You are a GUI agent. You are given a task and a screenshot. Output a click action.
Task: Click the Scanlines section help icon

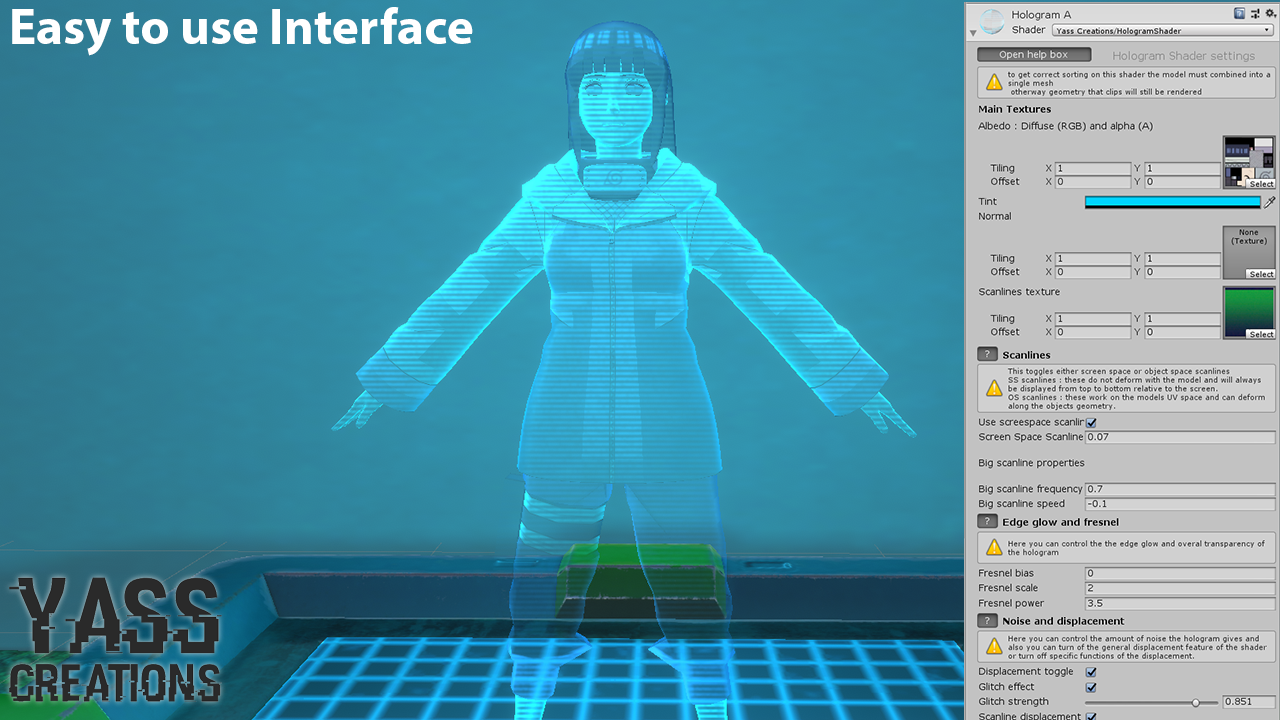click(x=987, y=354)
